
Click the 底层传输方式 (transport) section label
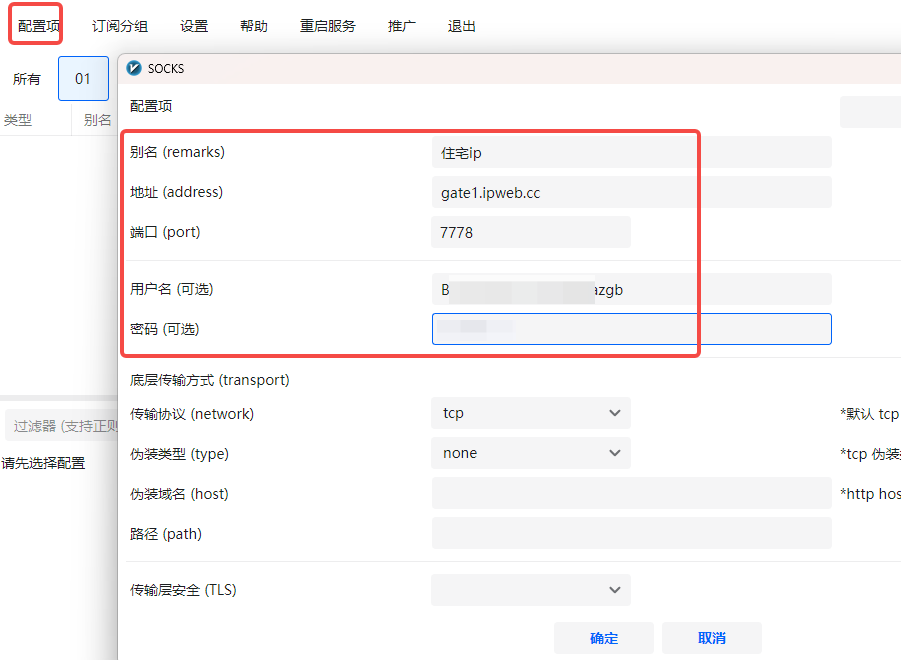210,380
